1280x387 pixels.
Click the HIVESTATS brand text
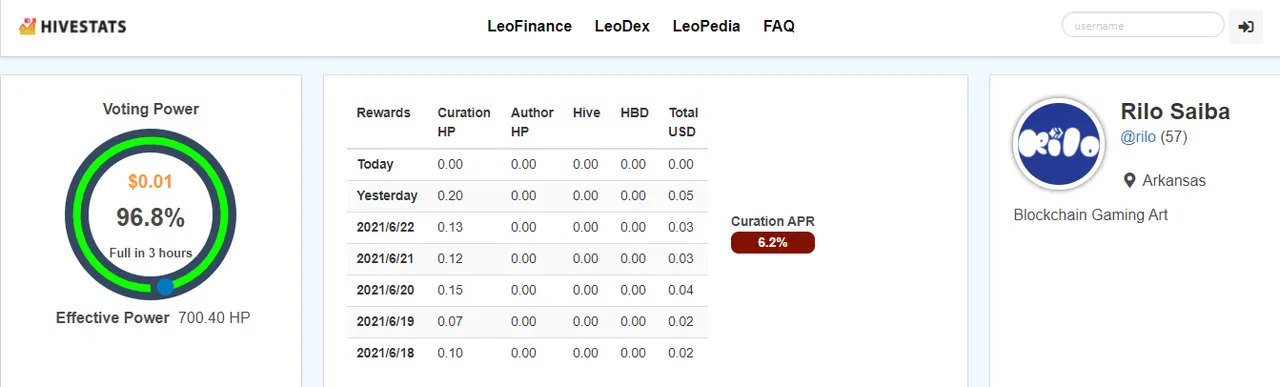pyautogui.click(x=84, y=27)
